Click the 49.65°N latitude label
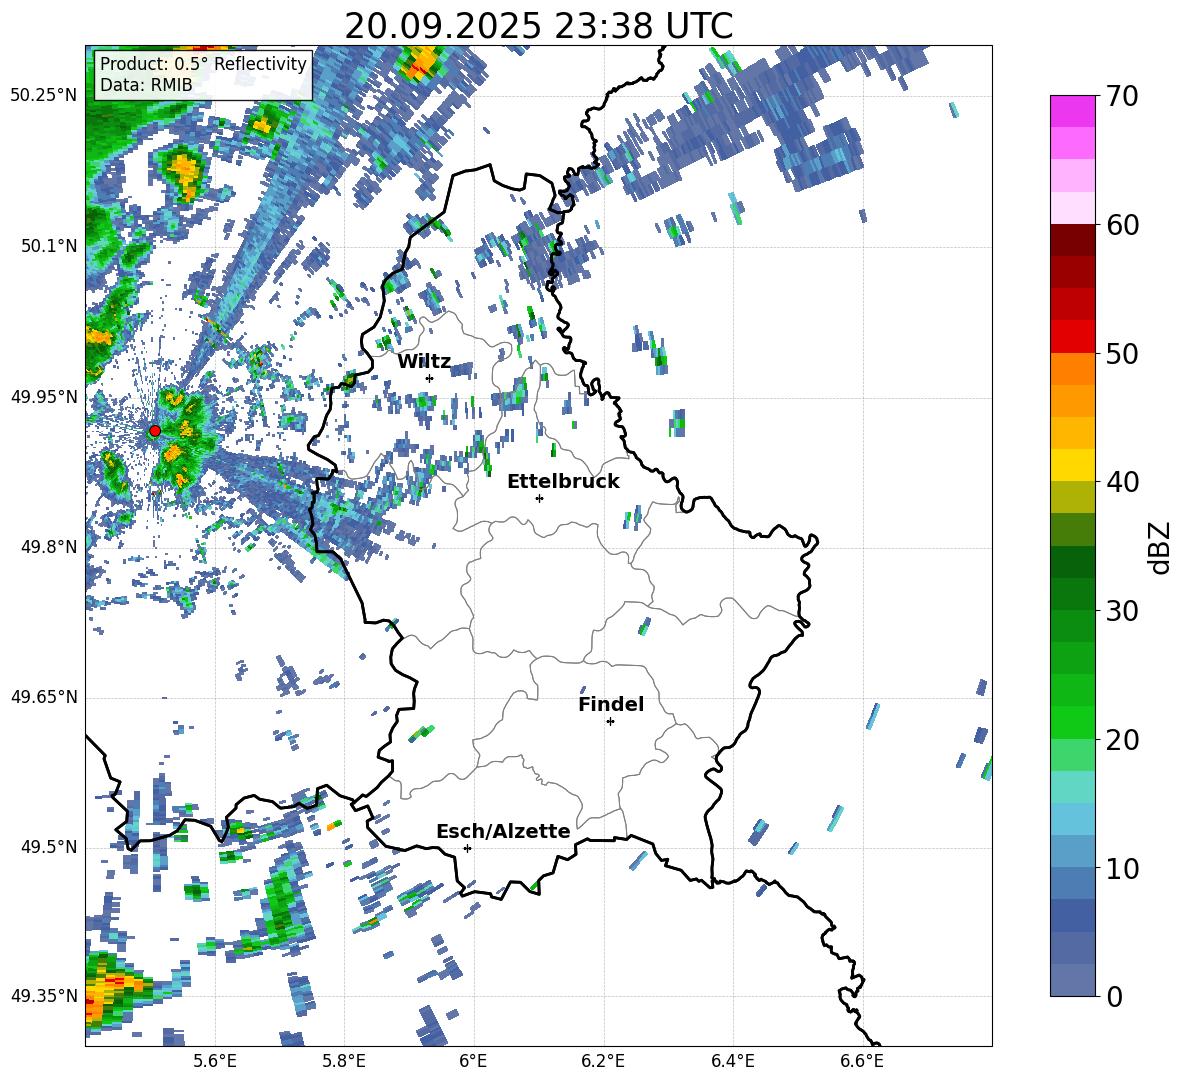This screenshot has height=1081, width=1184. tap(44, 697)
